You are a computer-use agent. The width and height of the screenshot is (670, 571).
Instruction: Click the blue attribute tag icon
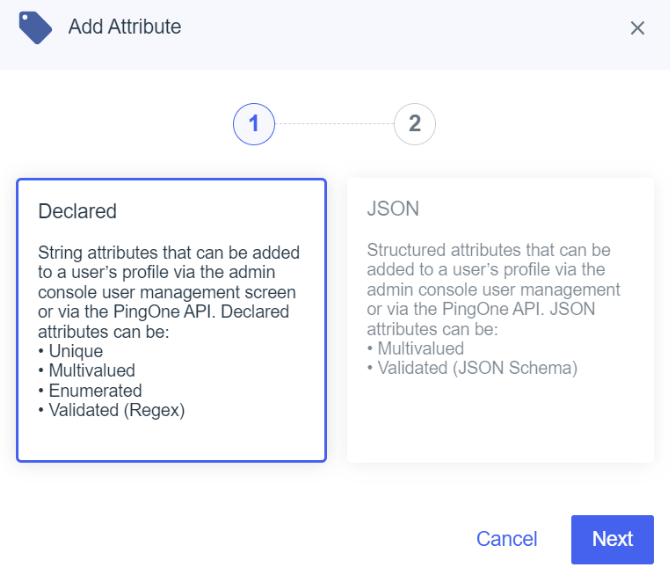coord(35,28)
